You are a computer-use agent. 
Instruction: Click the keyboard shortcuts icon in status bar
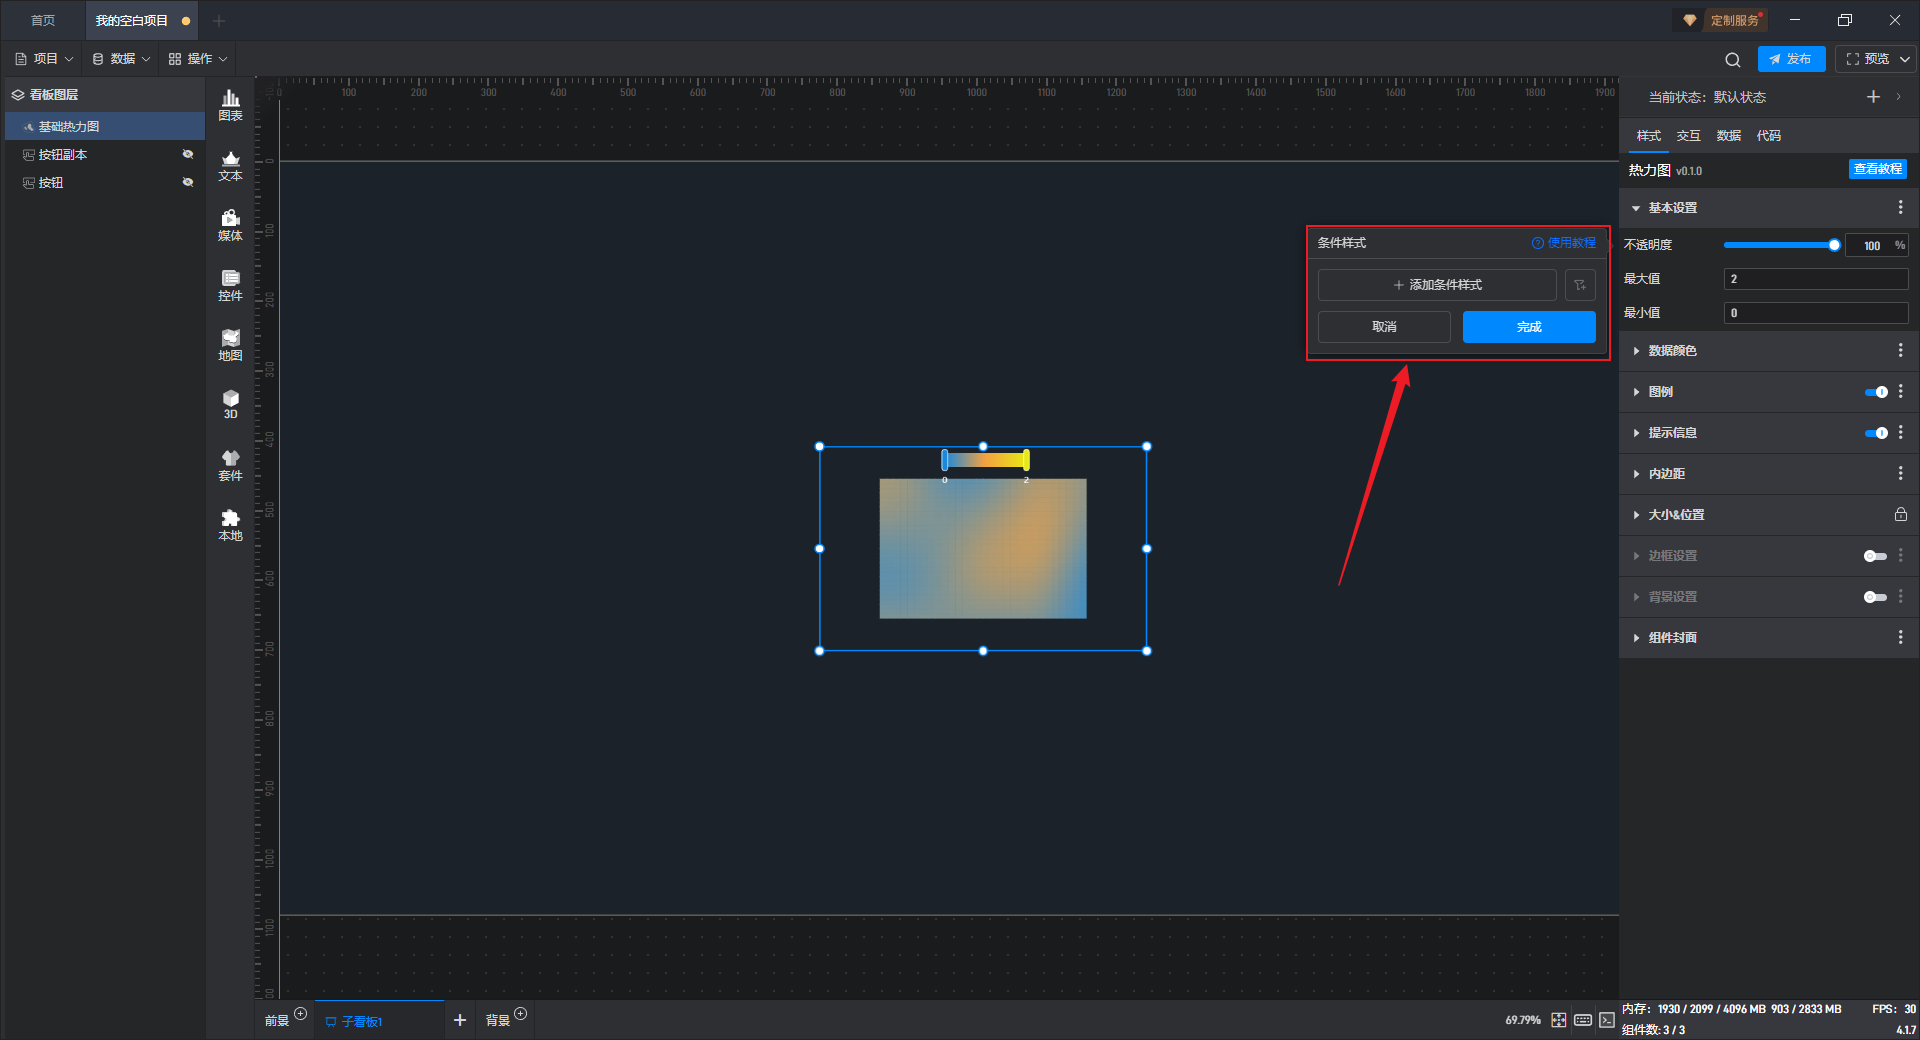click(x=1583, y=1020)
